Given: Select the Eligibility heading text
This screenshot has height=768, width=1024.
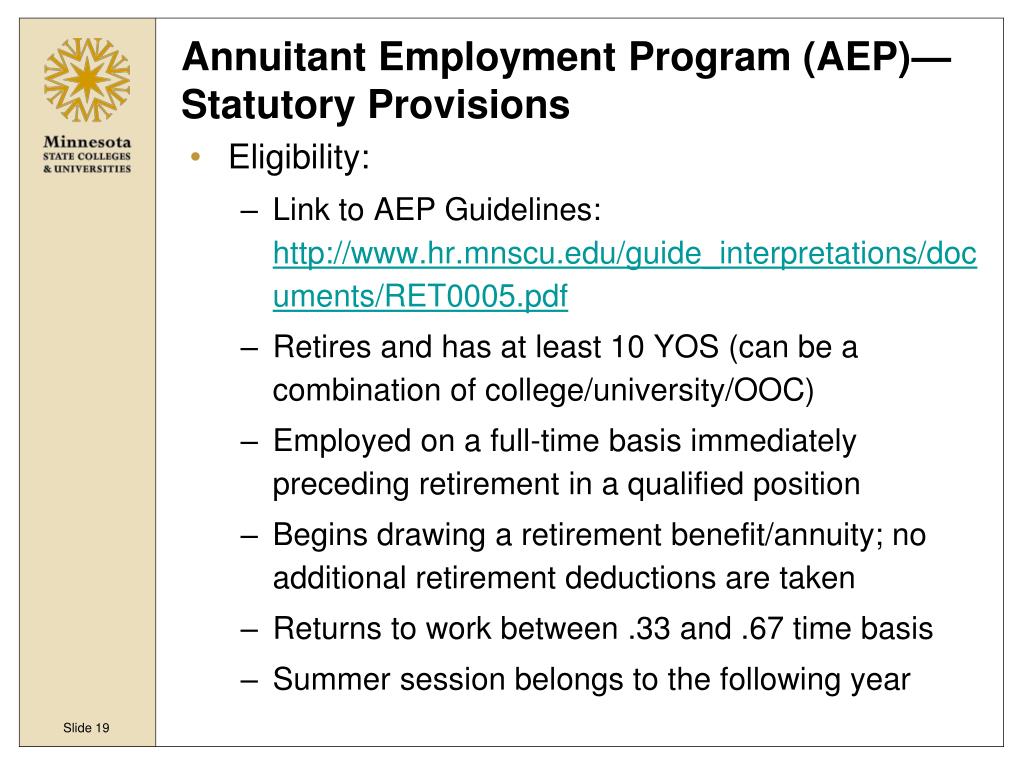Looking at the screenshot, I should pos(299,157).
